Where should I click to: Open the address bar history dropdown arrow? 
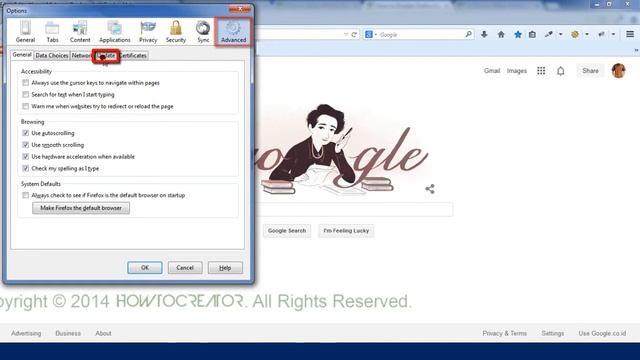coord(346,35)
